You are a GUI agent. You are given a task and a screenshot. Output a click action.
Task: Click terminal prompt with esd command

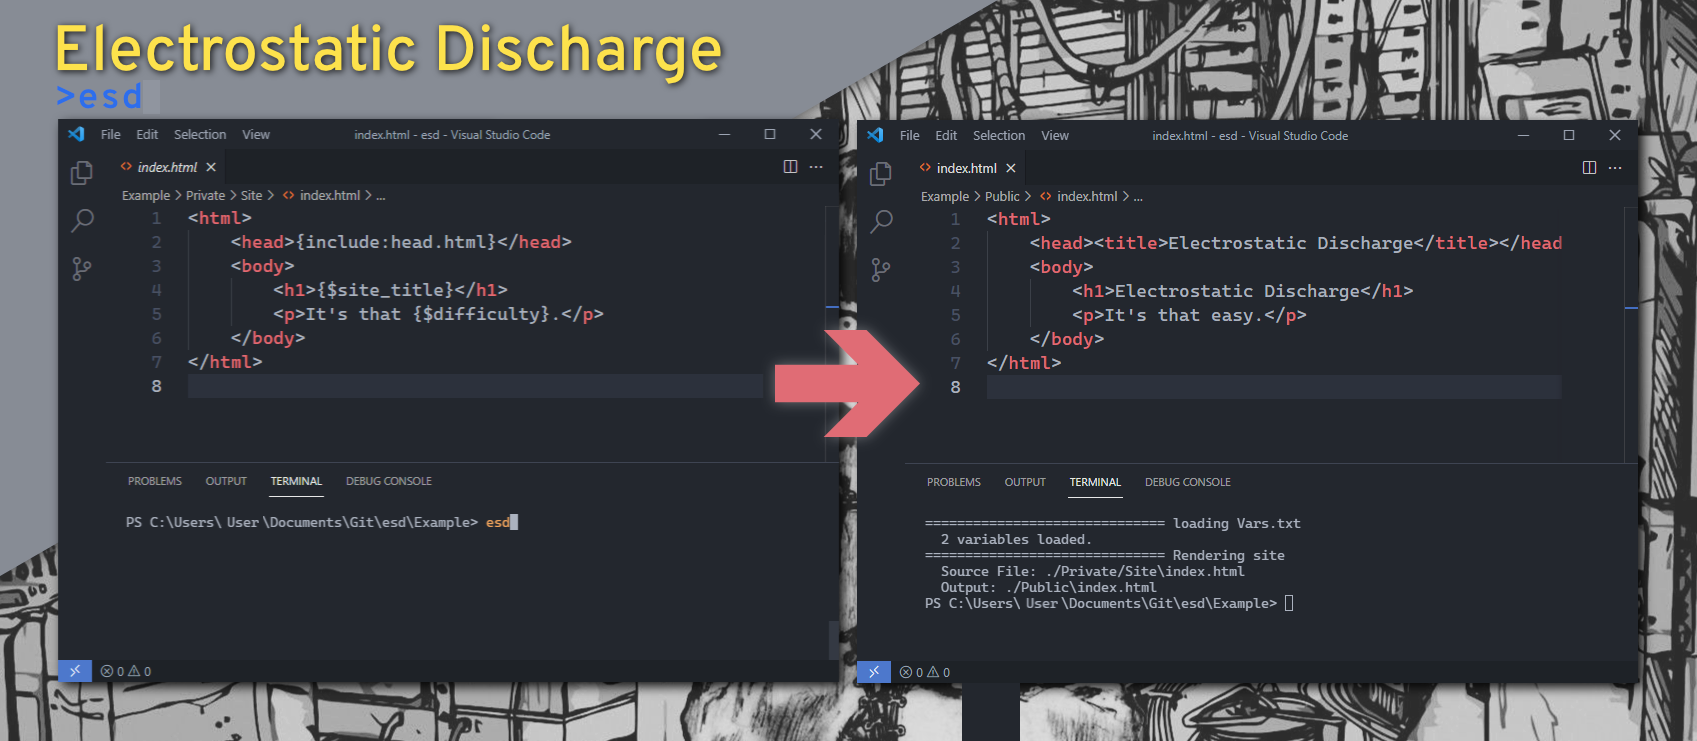322,522
